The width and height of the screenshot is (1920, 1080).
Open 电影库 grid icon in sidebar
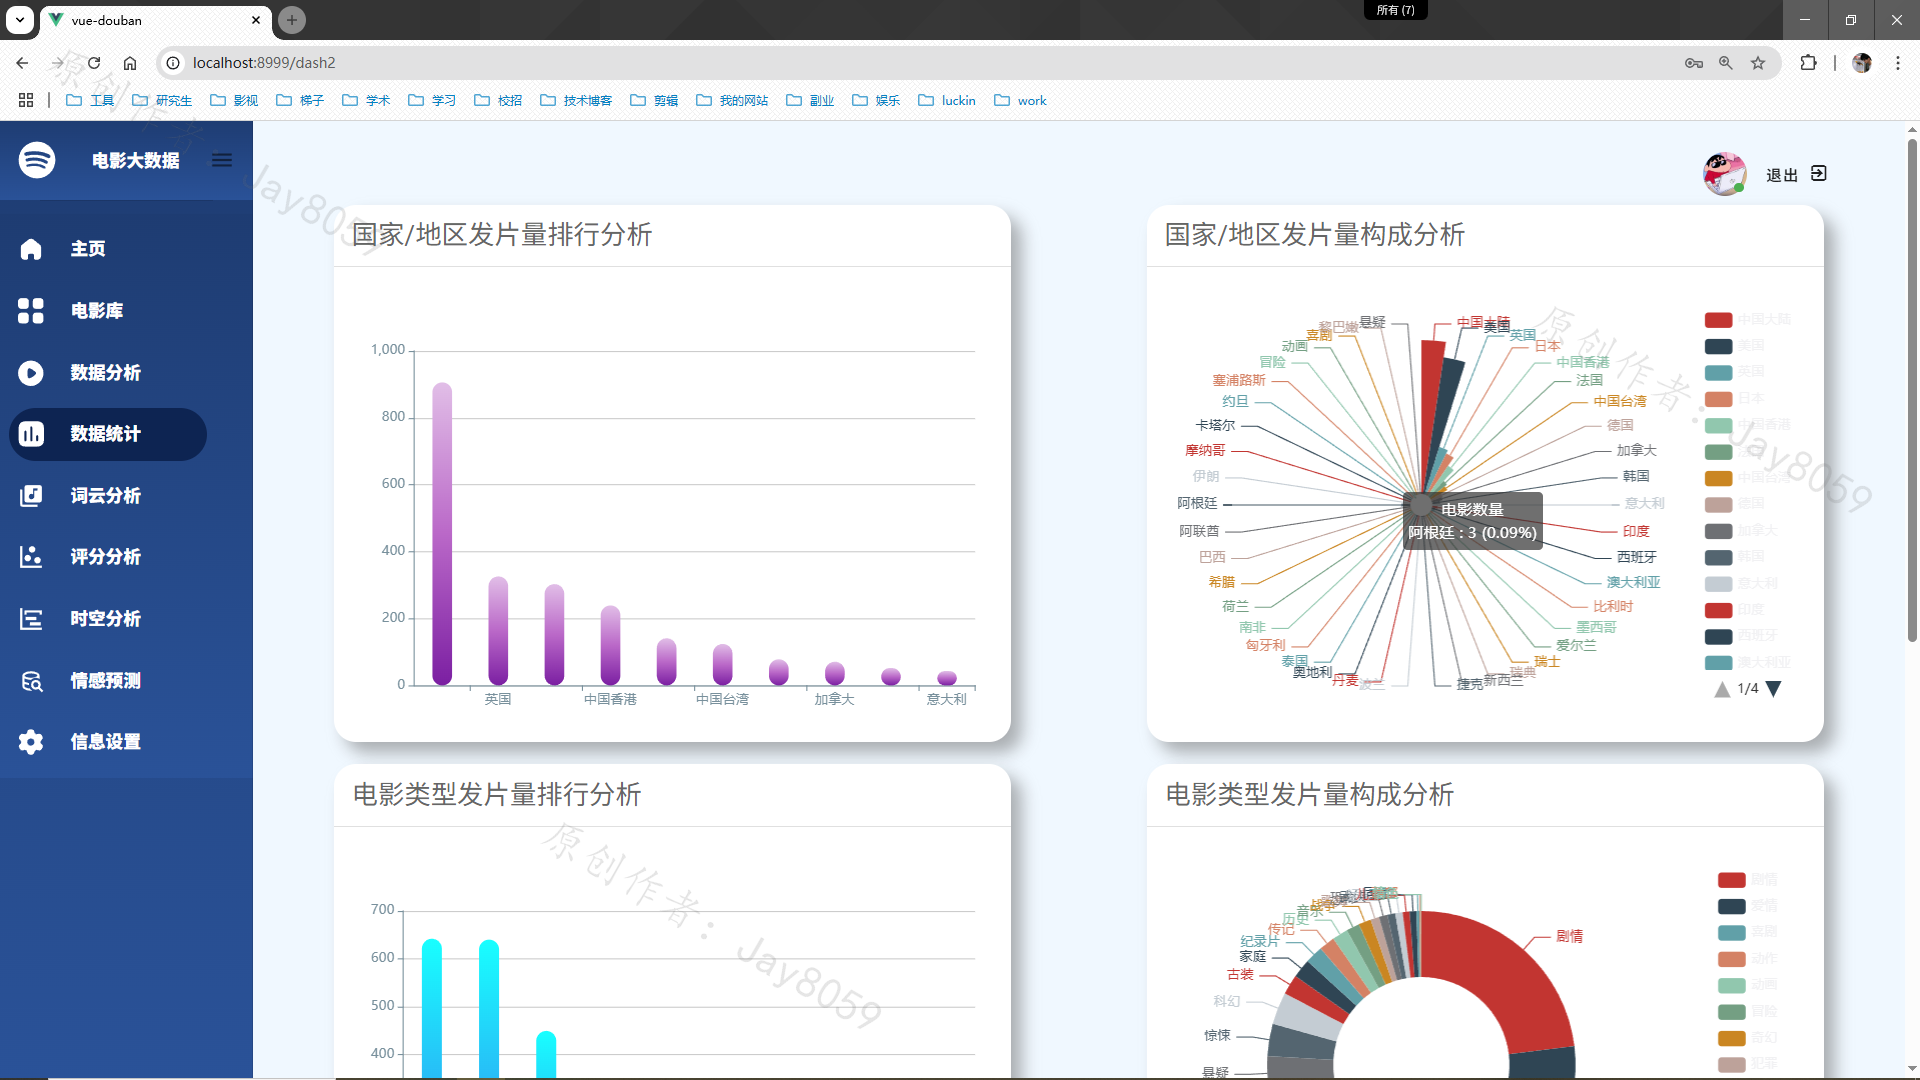pyautogui.click(x=31, y=311)
